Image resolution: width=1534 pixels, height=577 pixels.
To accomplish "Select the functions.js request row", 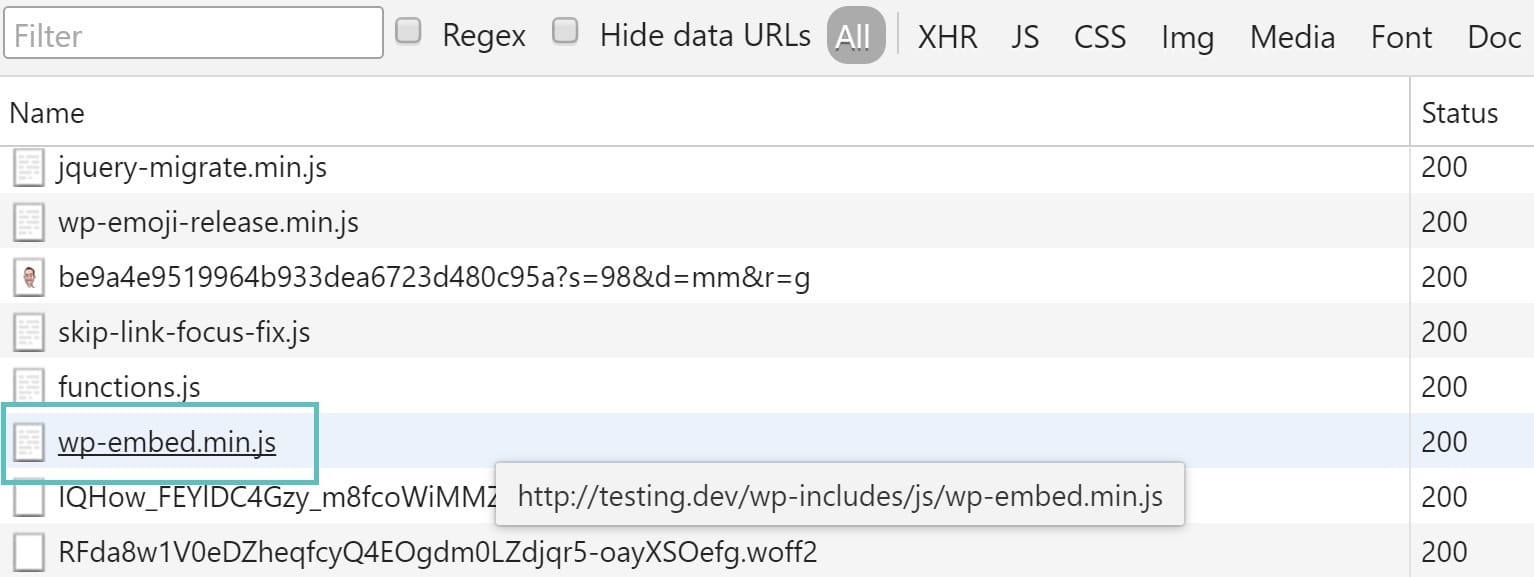I will pyautogui.click(x=130, y=387).
